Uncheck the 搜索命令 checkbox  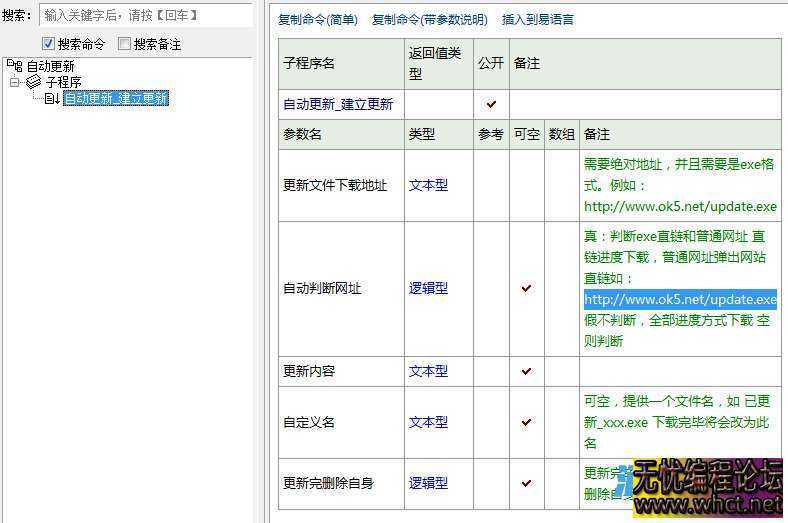pyautogui.click(x=48, y=44)
